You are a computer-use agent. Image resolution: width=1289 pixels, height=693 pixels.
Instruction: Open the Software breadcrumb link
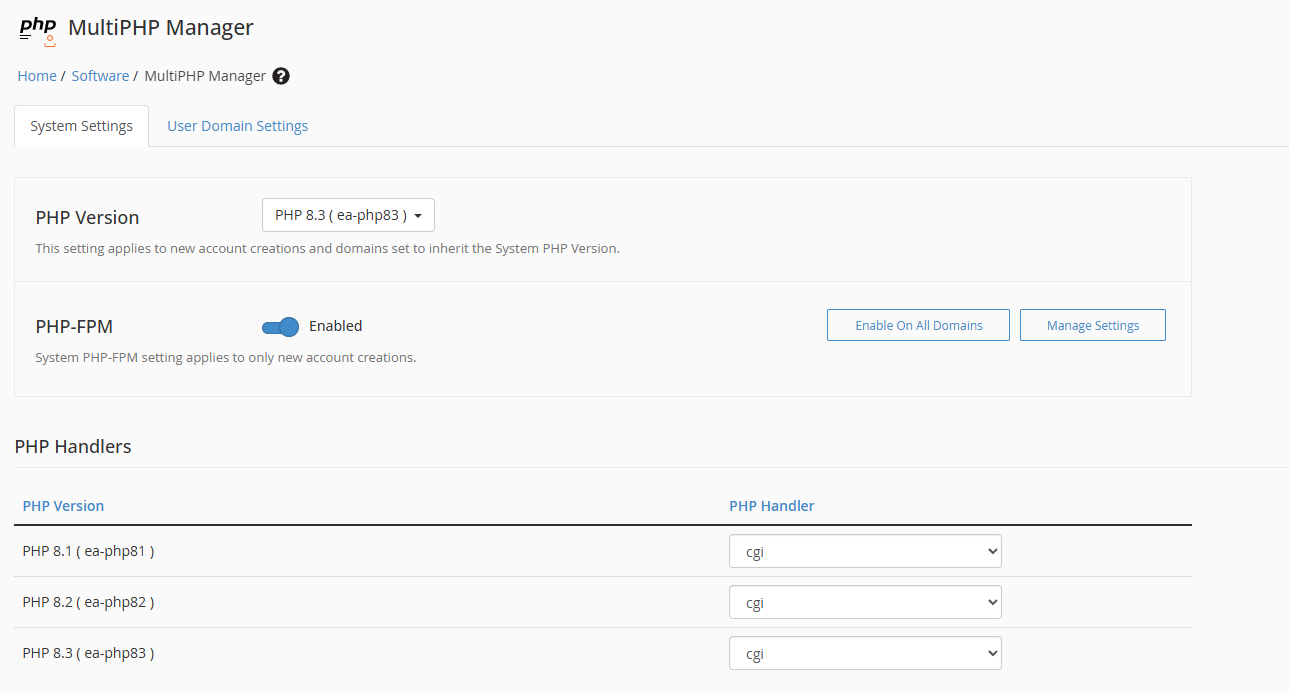[x=100, y=76]
